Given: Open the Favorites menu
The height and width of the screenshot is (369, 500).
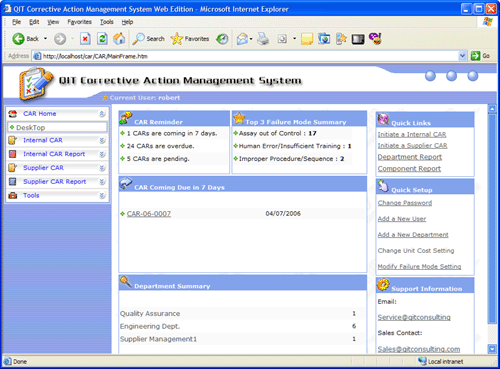Looking at the screenshot, I should tap(79, 22).
